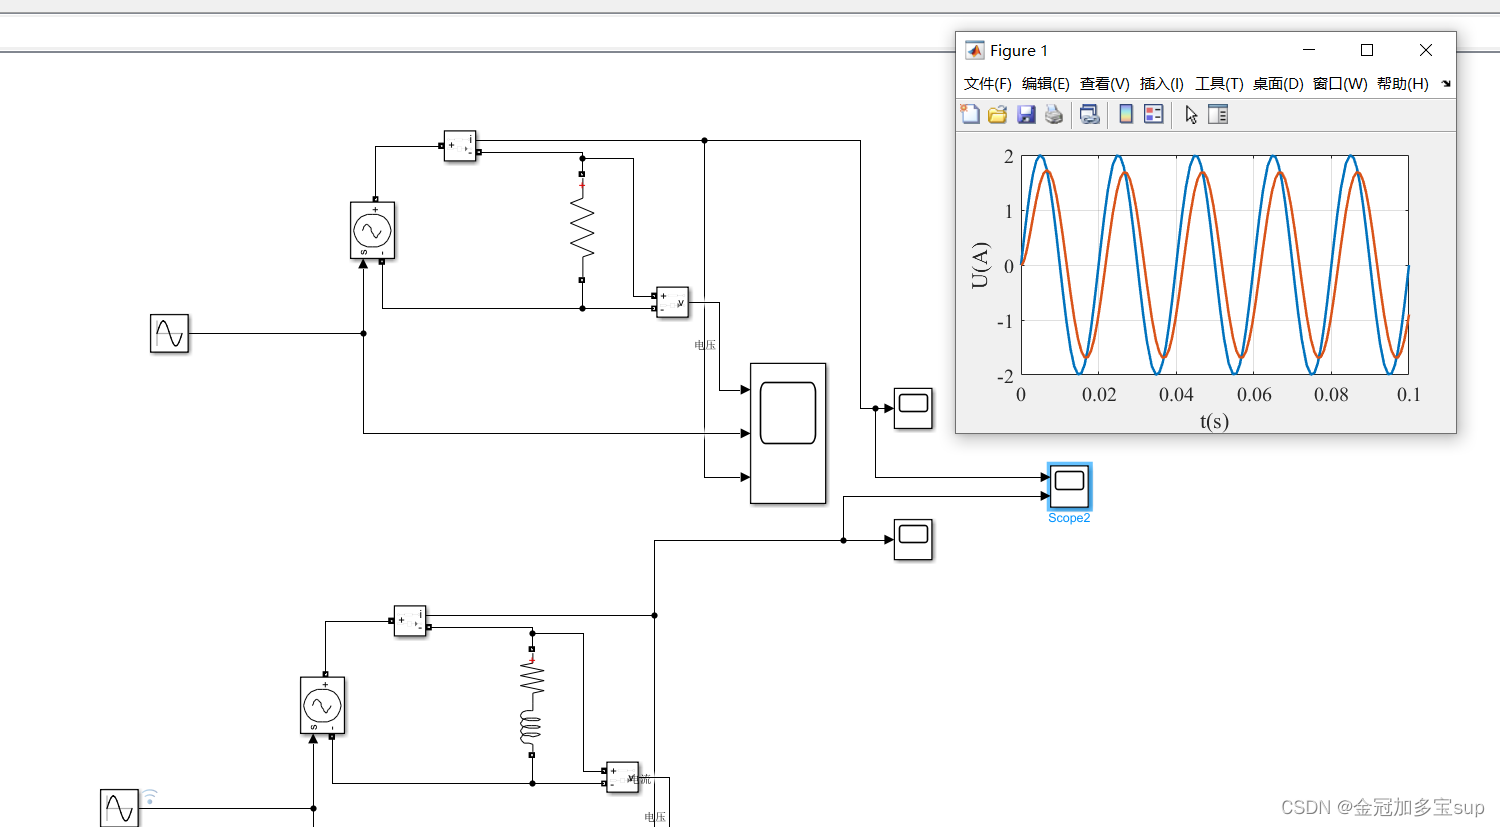Screen dimensions: 1500x827
Task: Select the upper AC voltage source block
Action: [x=372, y=231]
